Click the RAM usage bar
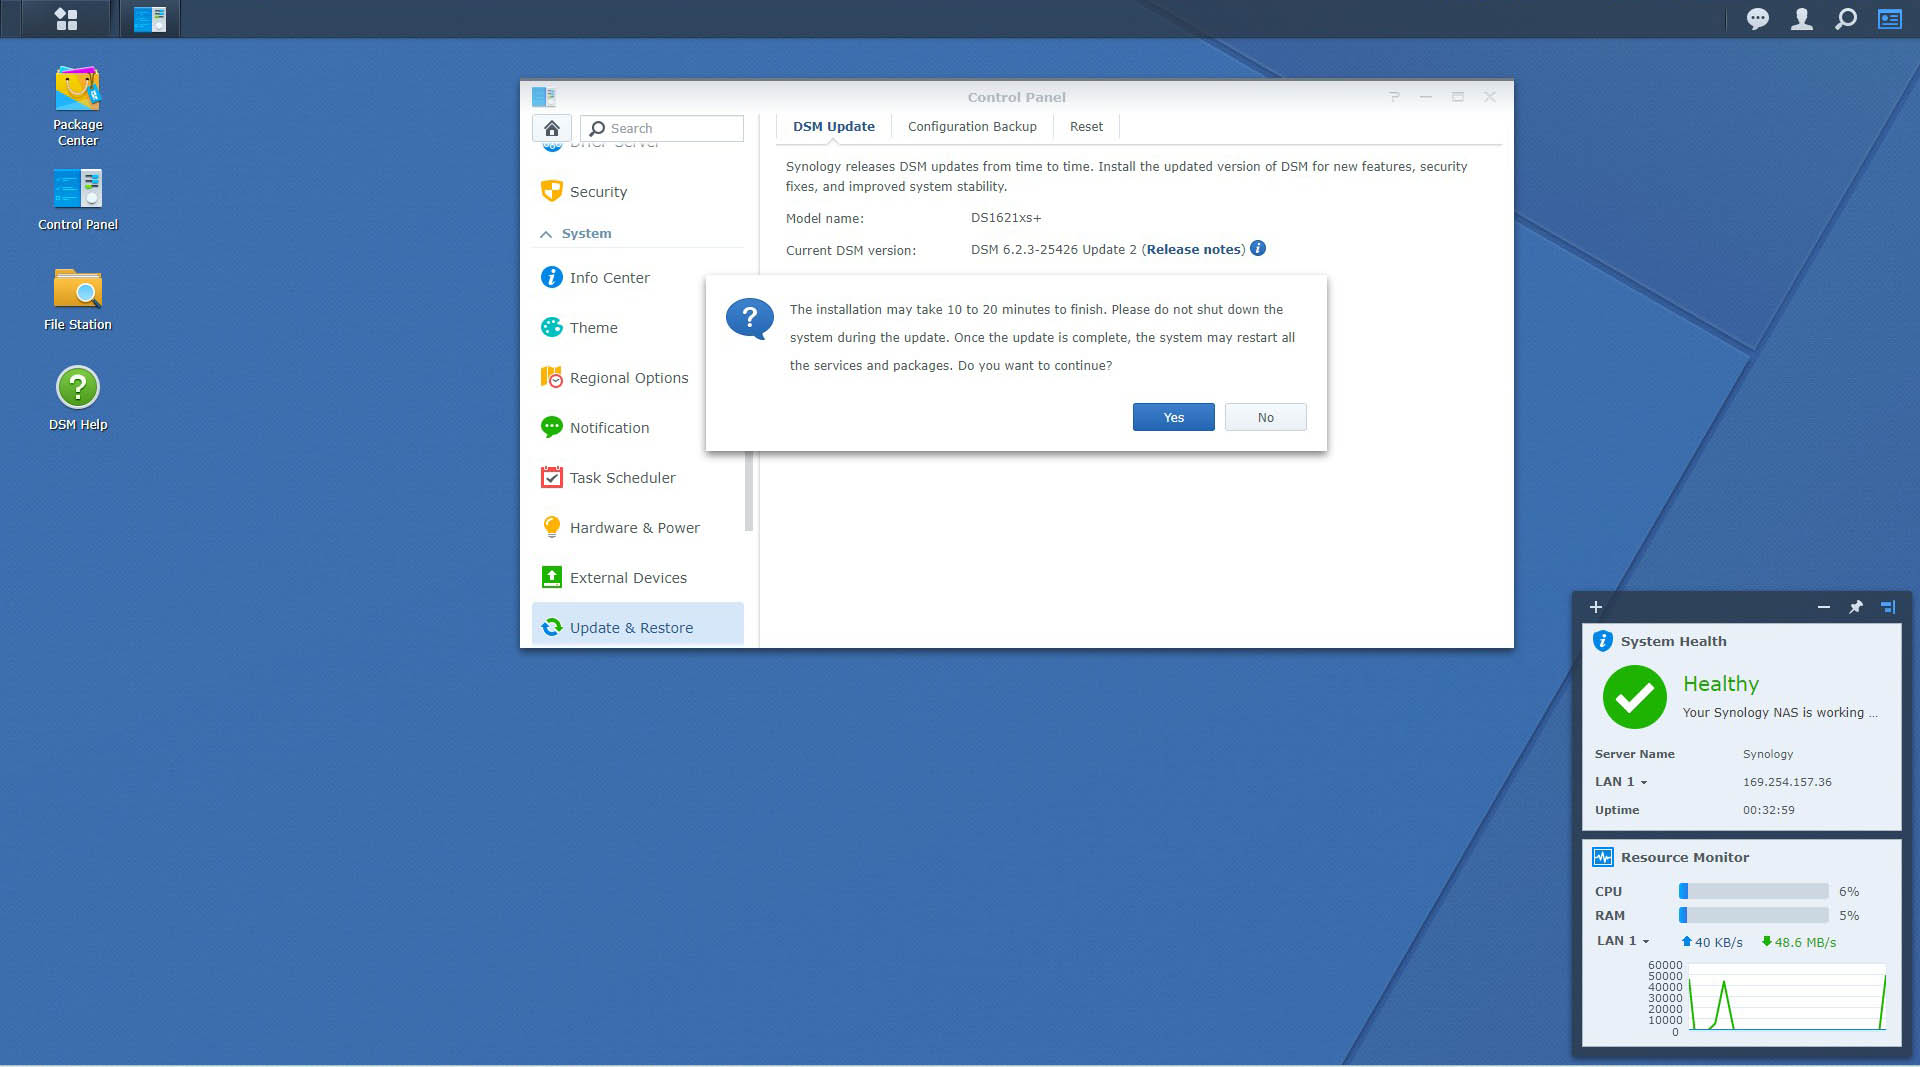The image size is (1920, 1067). (1753, 915)
